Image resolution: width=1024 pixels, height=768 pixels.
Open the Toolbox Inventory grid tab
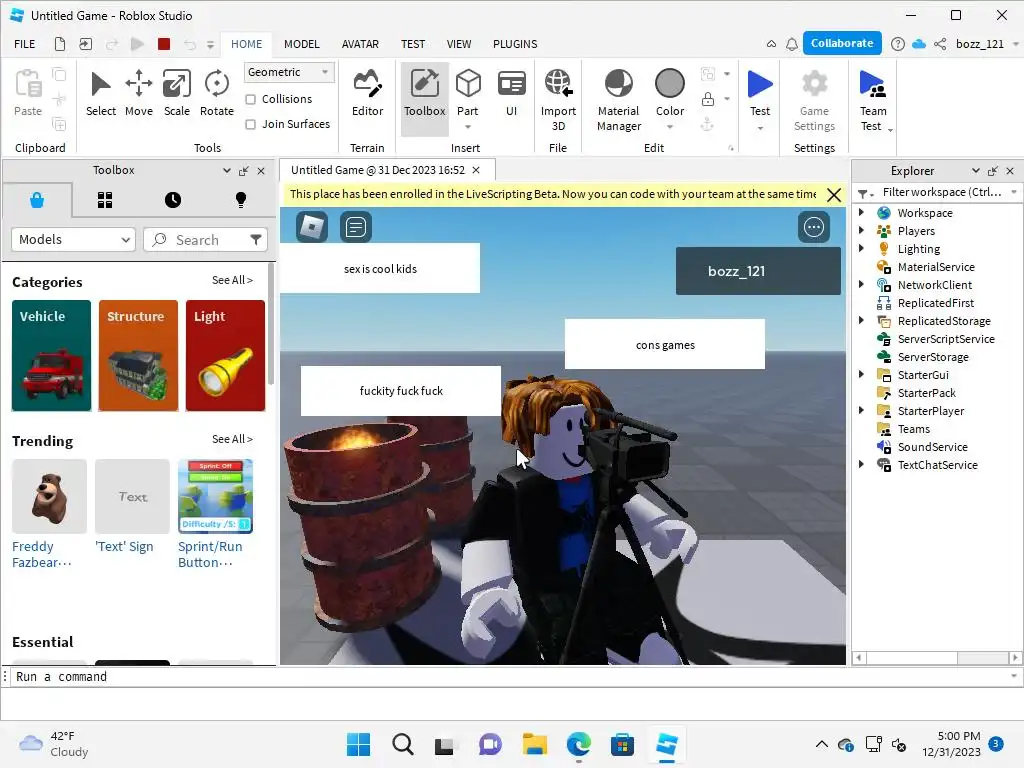pyautogui.click(x=105, y=200)
